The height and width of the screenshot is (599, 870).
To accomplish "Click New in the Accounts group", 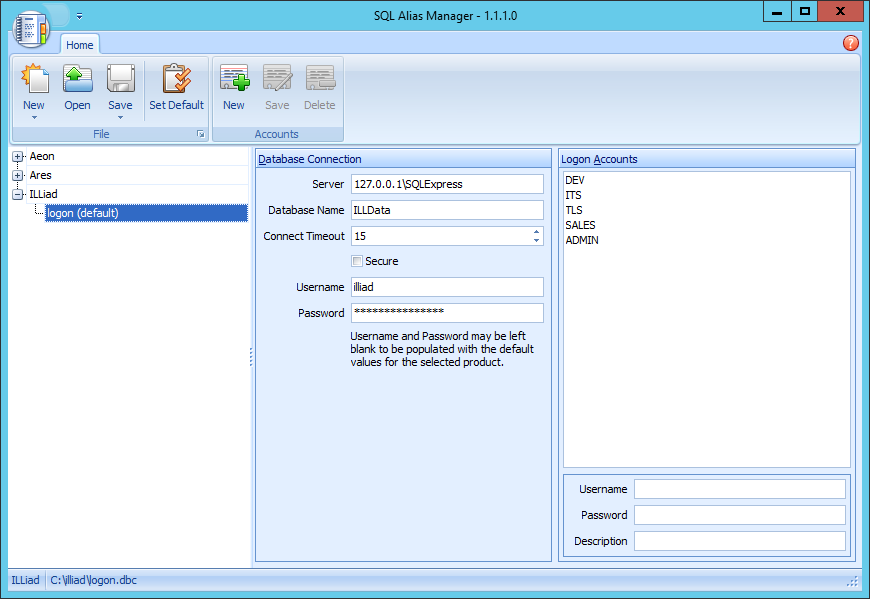I will 234,80.
